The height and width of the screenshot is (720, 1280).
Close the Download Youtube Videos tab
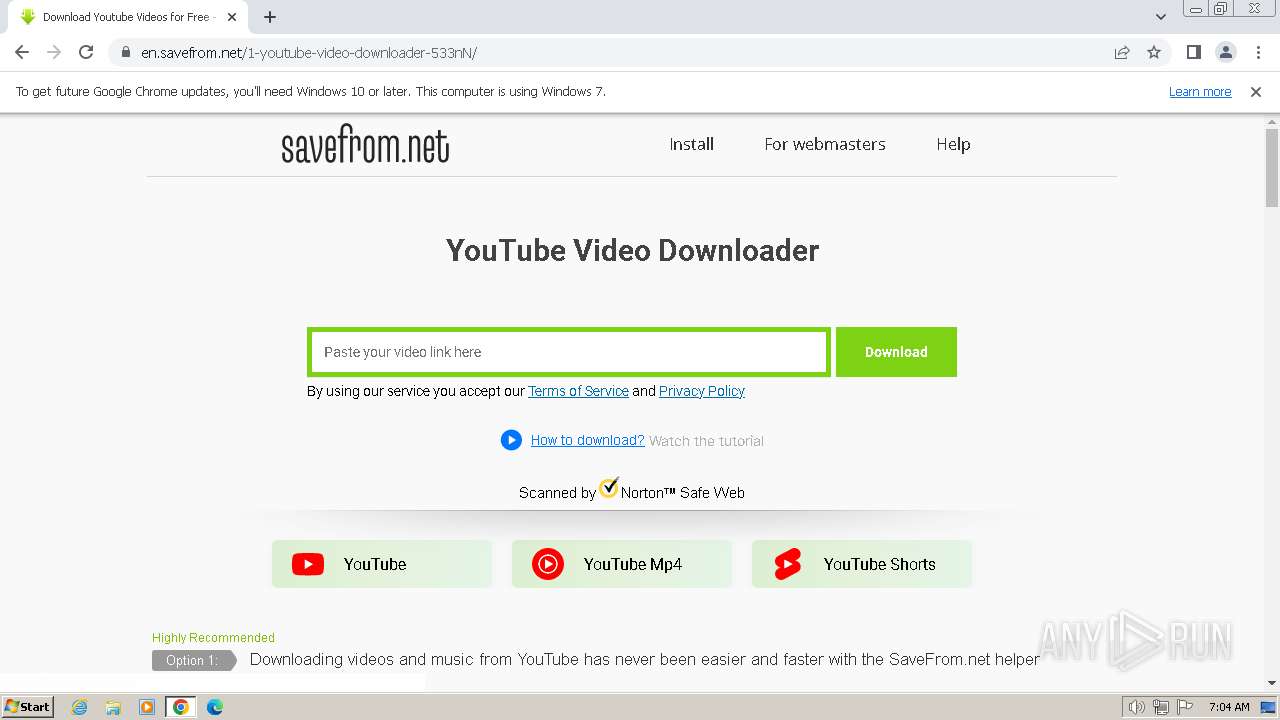point(232,17)
